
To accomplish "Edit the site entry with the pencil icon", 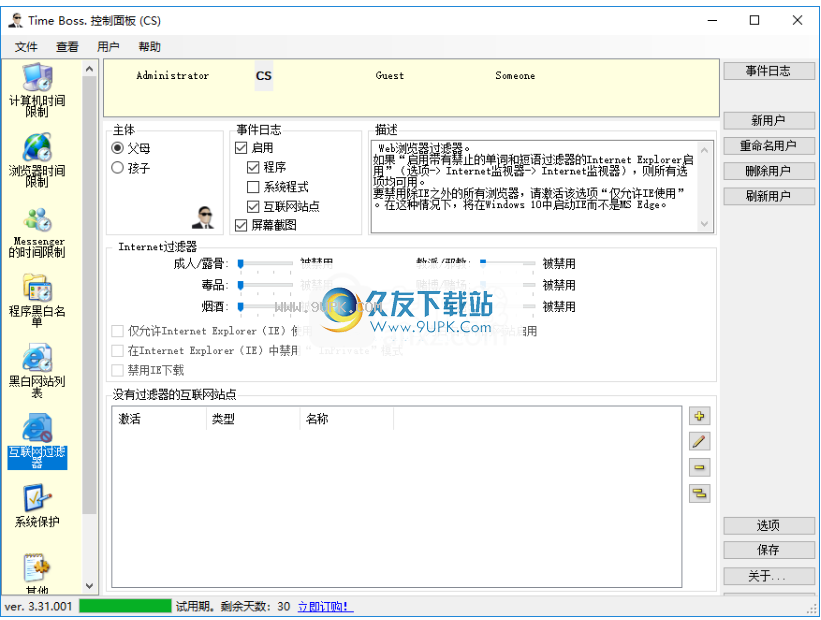I will (x=700, y=442).
